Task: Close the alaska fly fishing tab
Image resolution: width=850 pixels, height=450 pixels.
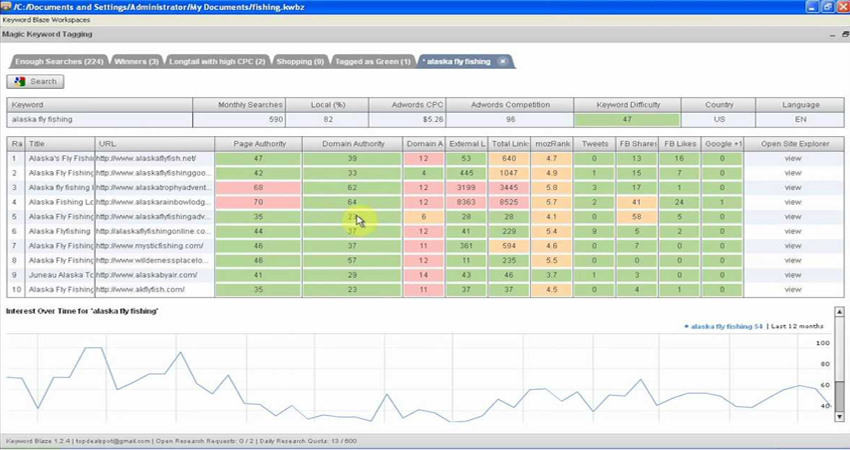Action: click(x=503, y=61)
